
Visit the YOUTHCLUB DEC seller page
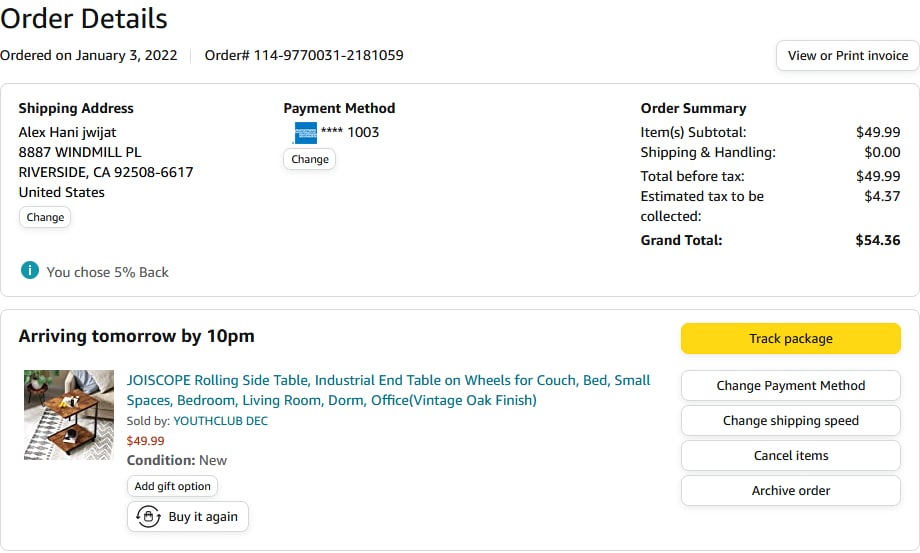click(x=220, y=421)
